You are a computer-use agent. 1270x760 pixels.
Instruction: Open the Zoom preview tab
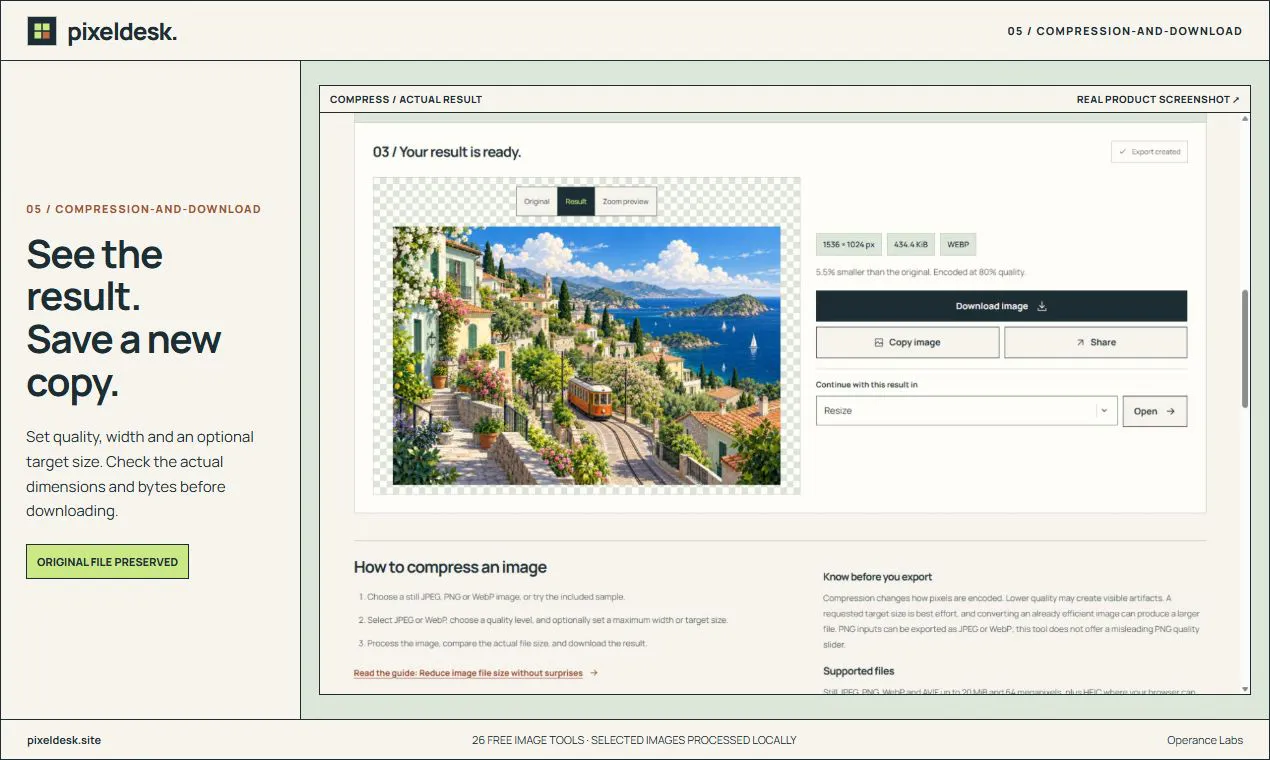(626, 201)
